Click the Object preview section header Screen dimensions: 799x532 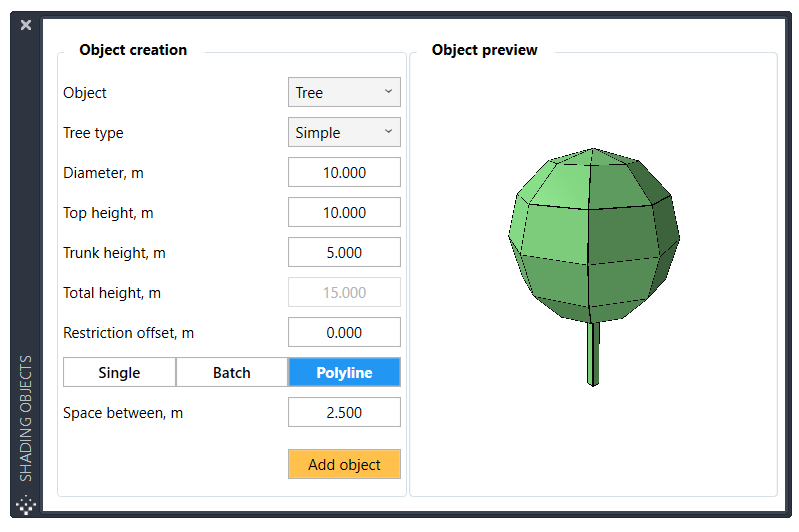pyautogui.click(x=484, y=50)
